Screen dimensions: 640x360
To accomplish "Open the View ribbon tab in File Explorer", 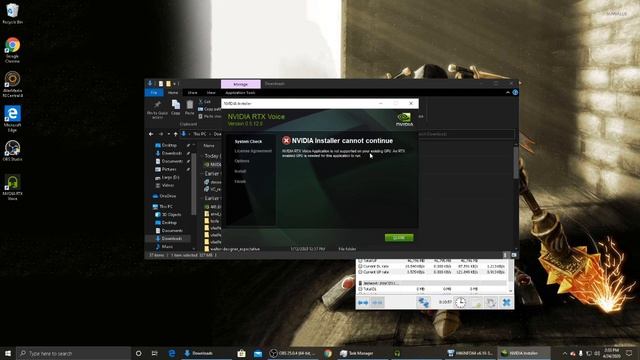I will [x=211, y=93].
